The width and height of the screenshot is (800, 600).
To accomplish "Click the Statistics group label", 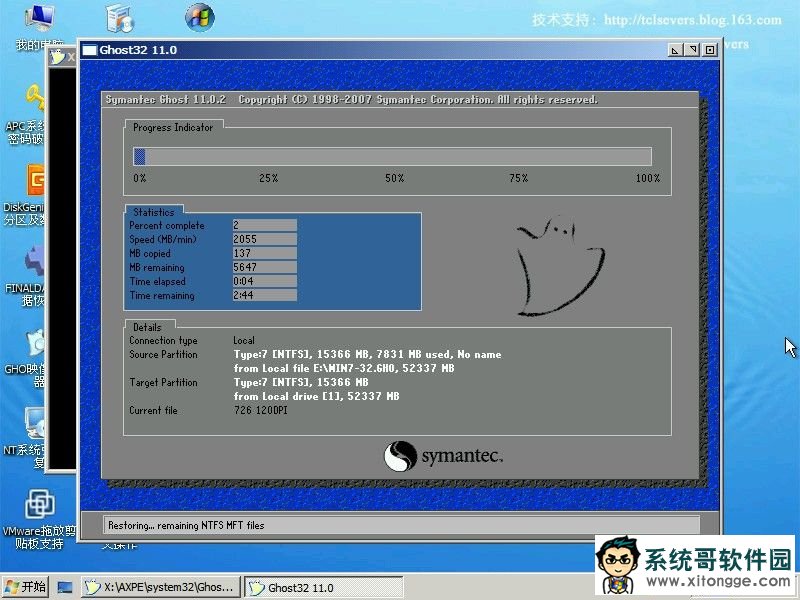I will 154,212.
